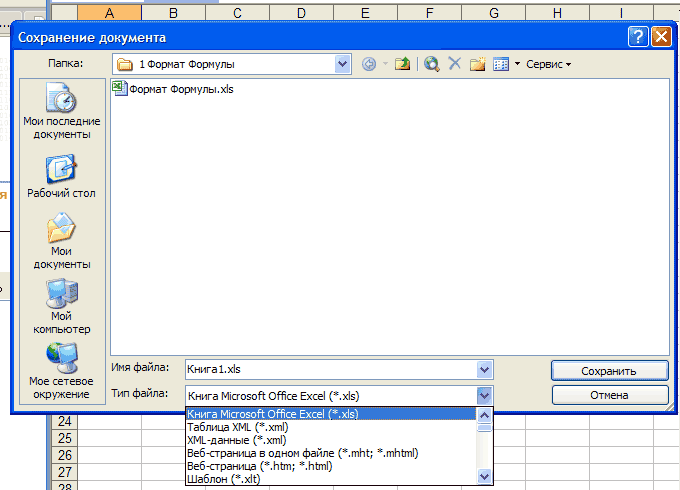Open Мой компьютер location
Image resolution: width=680 pixels, height=490 pixels.
point(61,307)
